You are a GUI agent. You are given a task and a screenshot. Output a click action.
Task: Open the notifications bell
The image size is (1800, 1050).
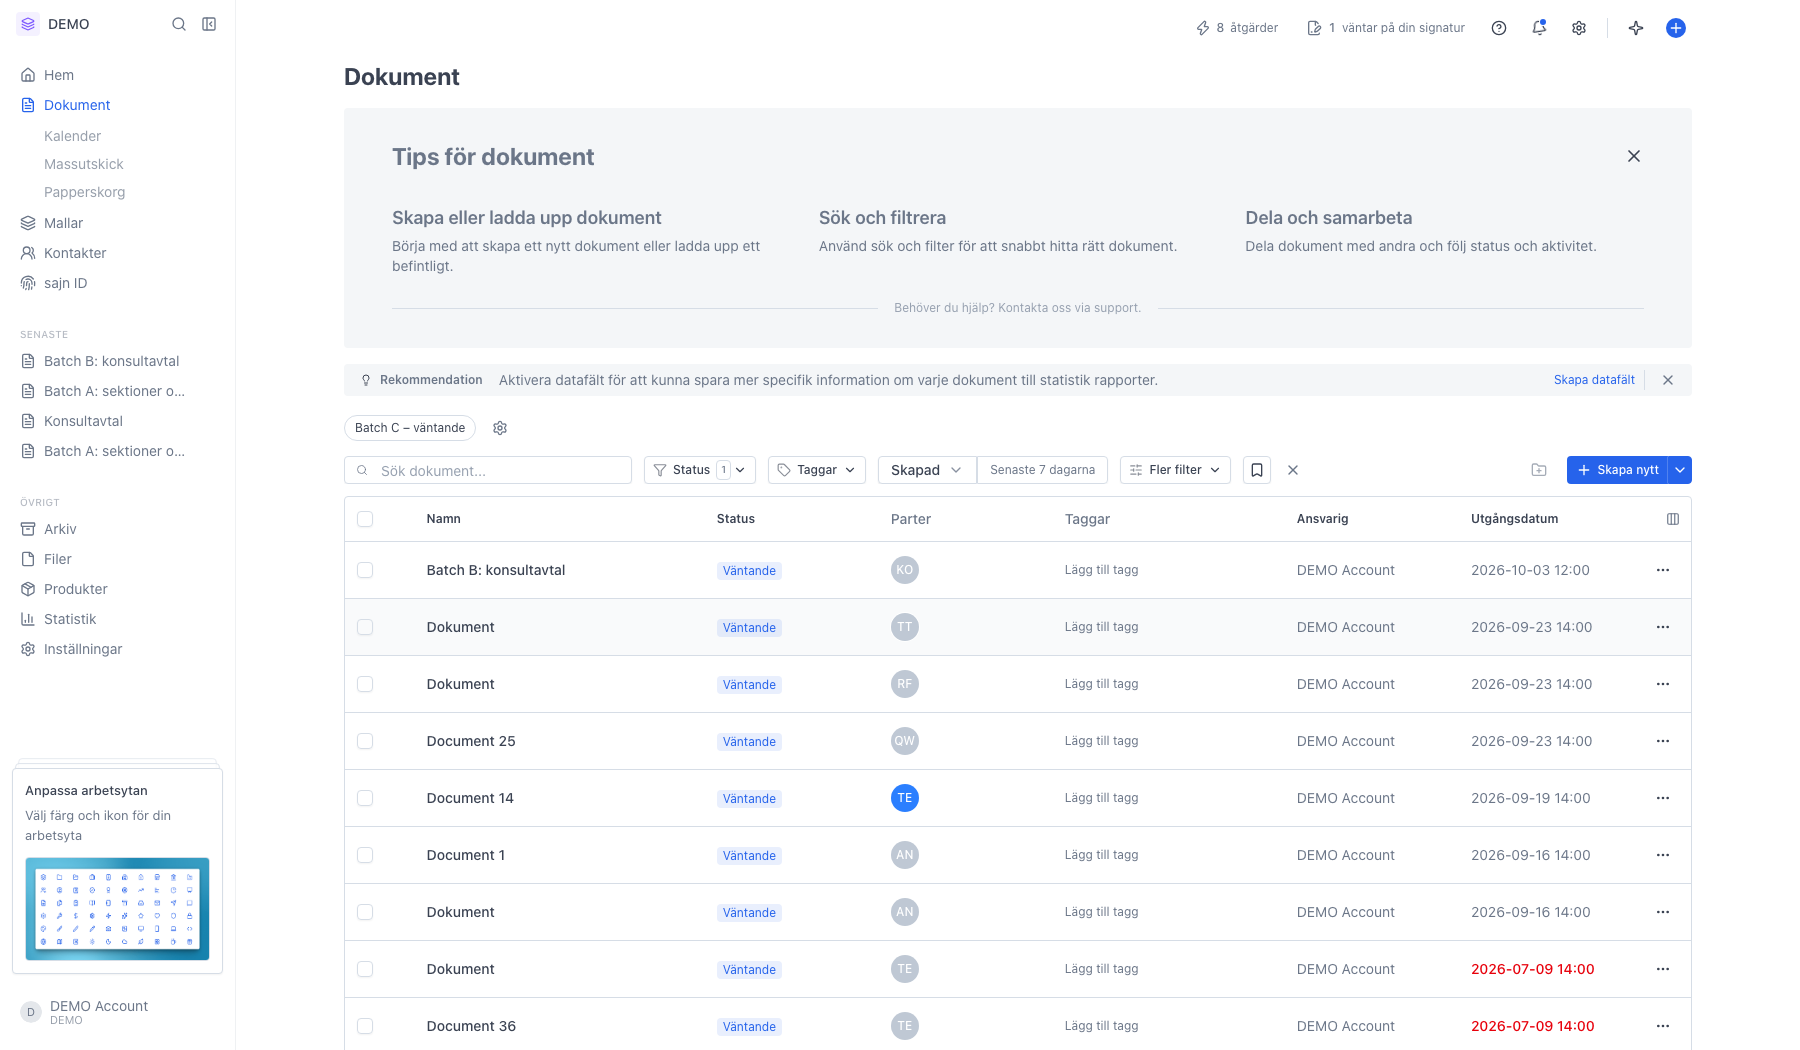[1539, 28]
